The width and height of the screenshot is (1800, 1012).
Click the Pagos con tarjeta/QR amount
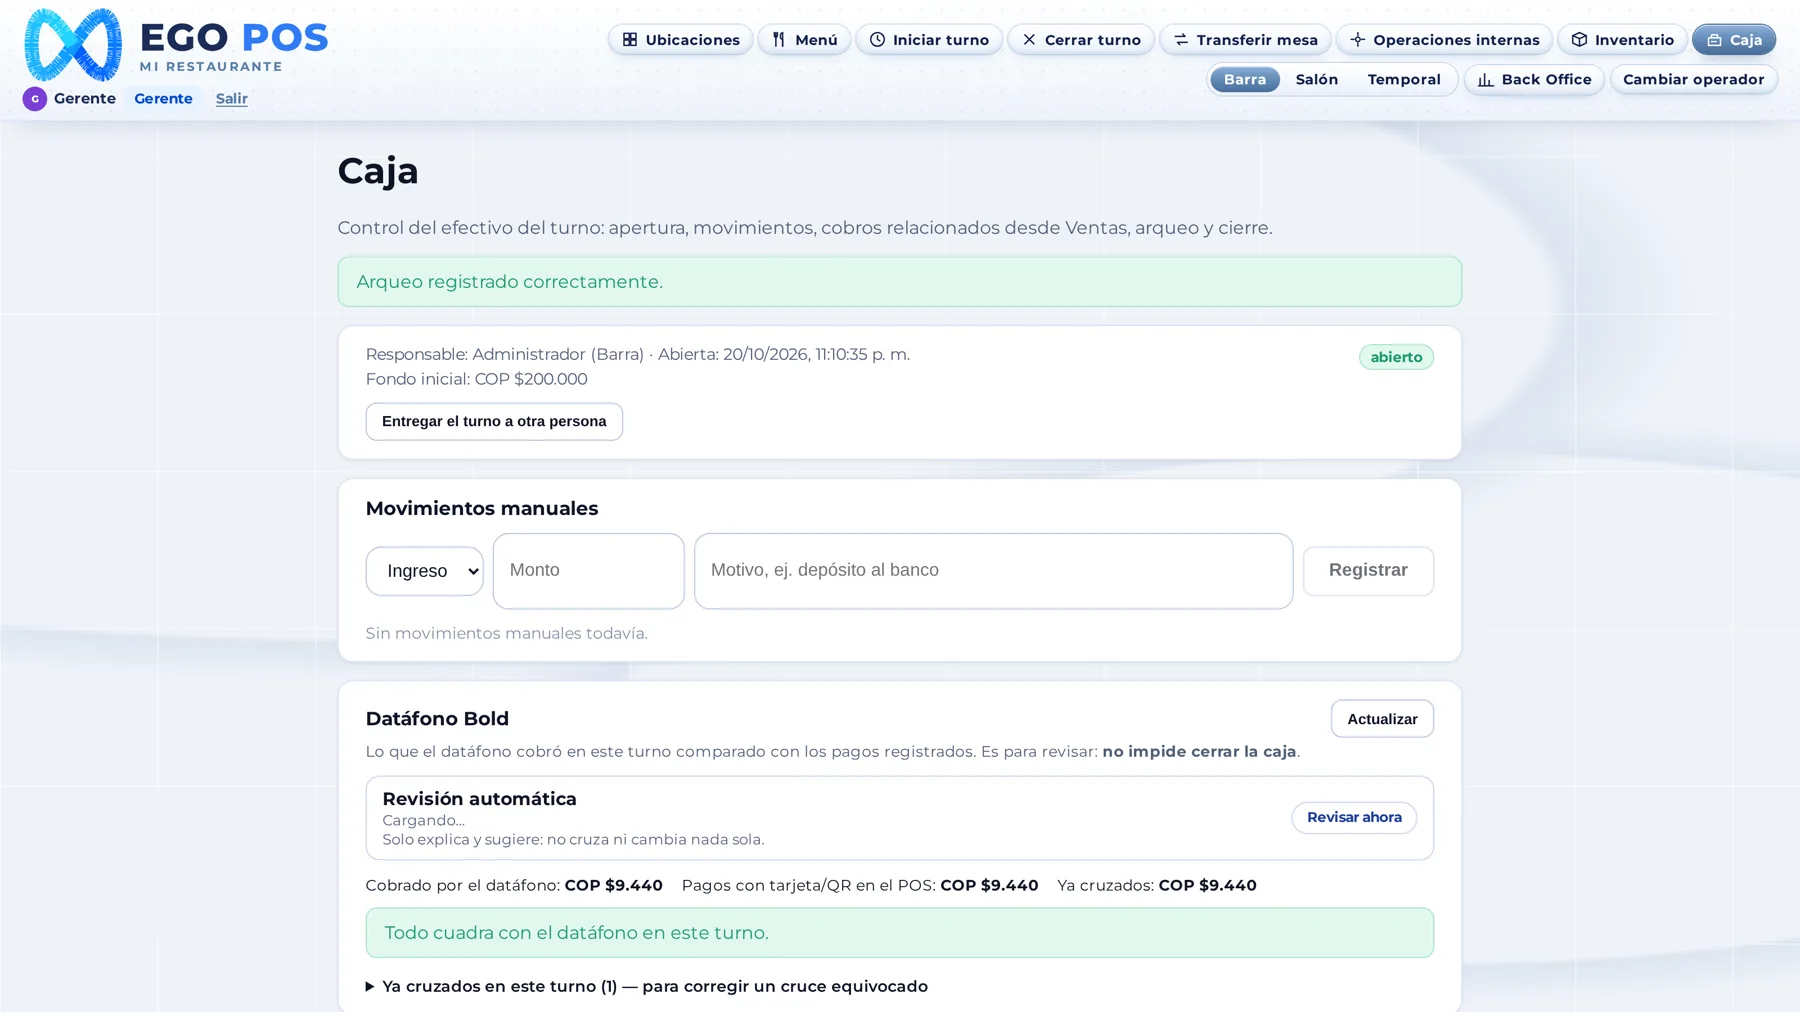(989, 885)
